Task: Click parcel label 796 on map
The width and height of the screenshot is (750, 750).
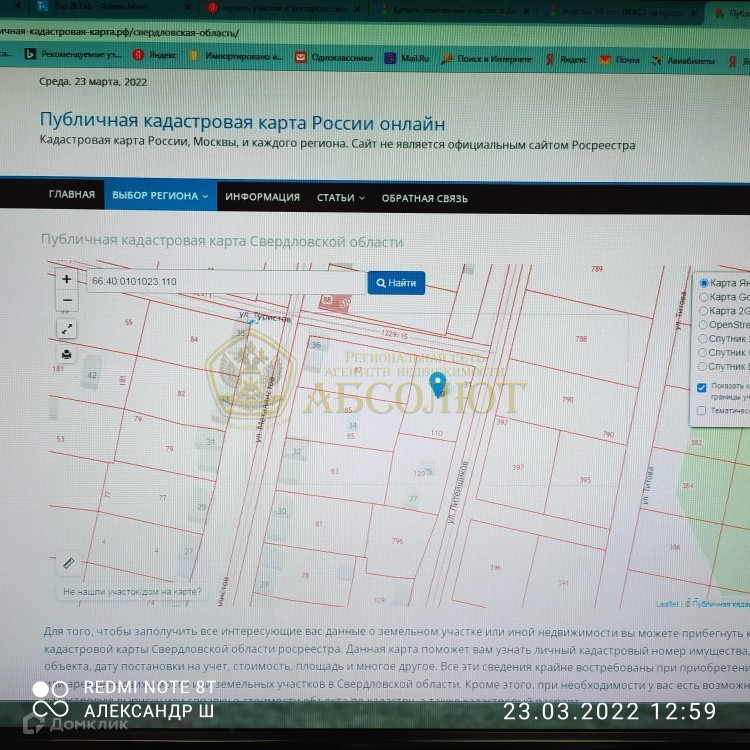Action: (x=397, y=541)
